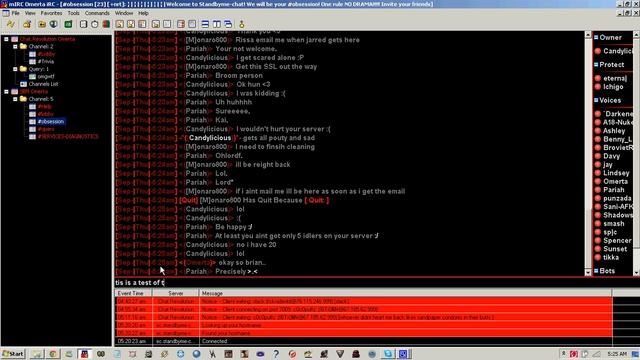Click the Windows Start button
640x360 pixels.
pyautogui.click(x=13, y=354)
